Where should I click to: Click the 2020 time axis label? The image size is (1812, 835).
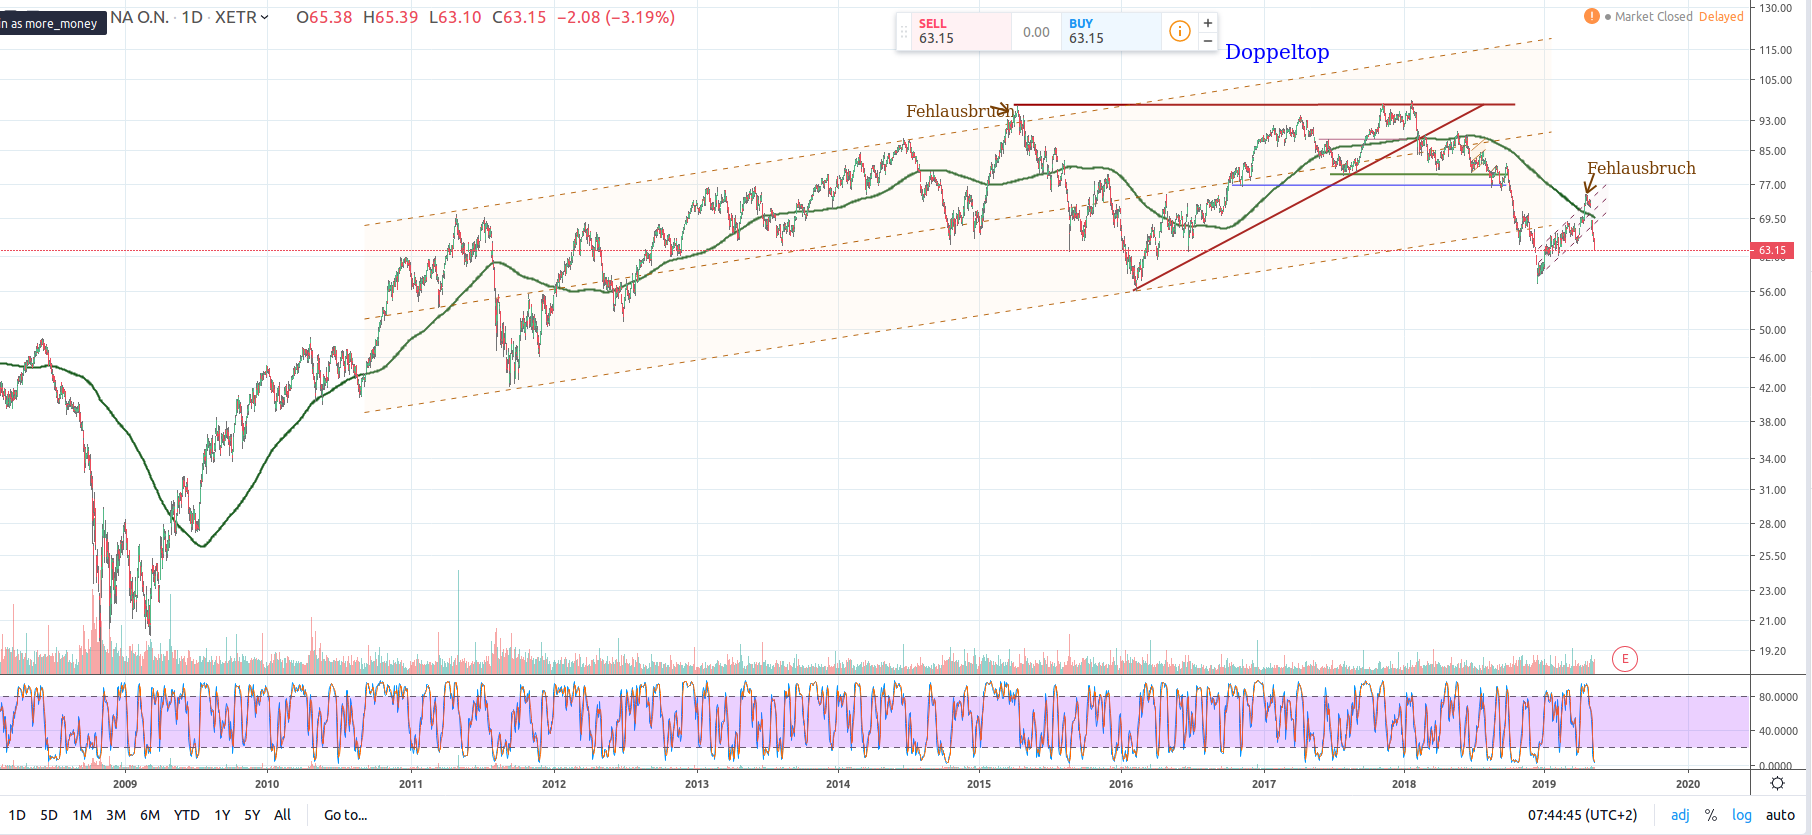point(1688,784)
